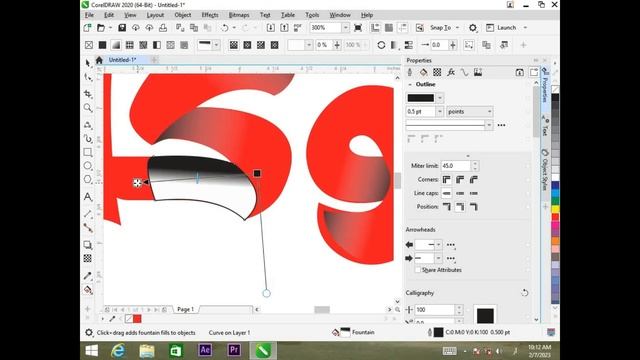Choose Two-color pattern fill button
The height and width of the screenshot is (360, 640).
tap(157, 45)
